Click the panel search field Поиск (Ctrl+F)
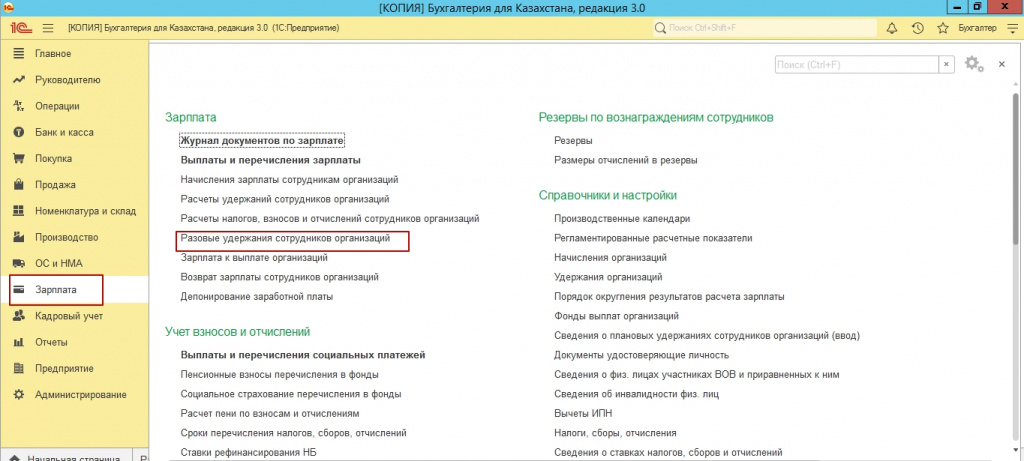The image size is (1024, 461). click(857, 64)
